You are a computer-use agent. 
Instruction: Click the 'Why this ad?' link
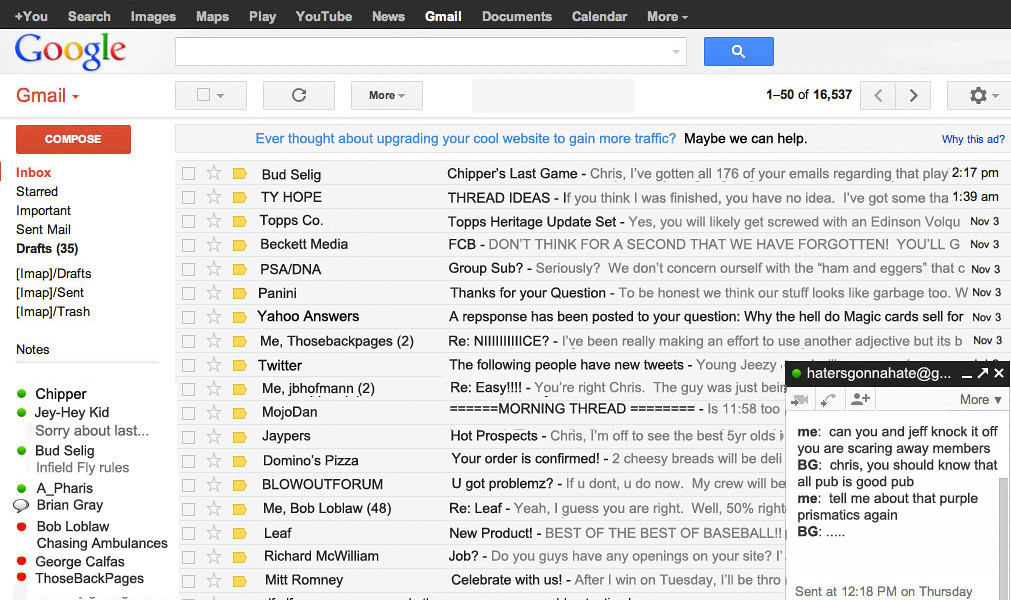pyautogui.click(x=973, y=139)
